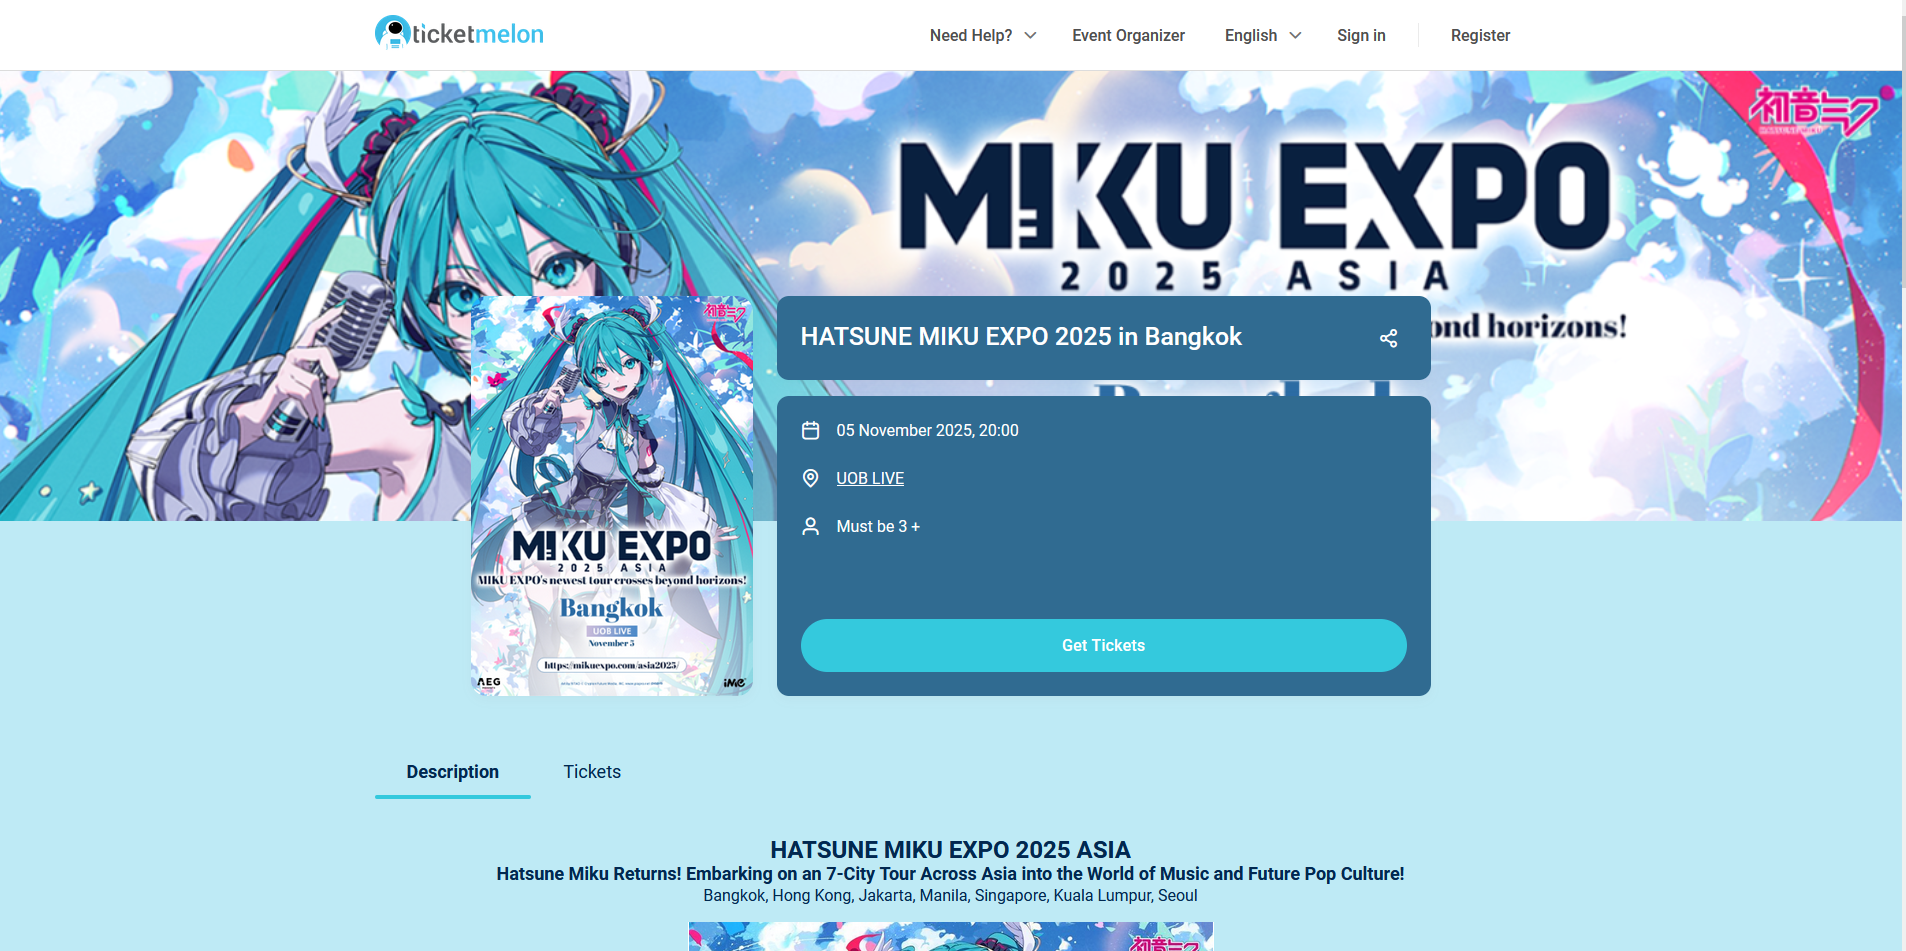Click the event title HATSUNE MIKU EXPO 2025 in Bangkok
The width and height of the screenshot is (1906, 951).
(x=1021, y=337)
